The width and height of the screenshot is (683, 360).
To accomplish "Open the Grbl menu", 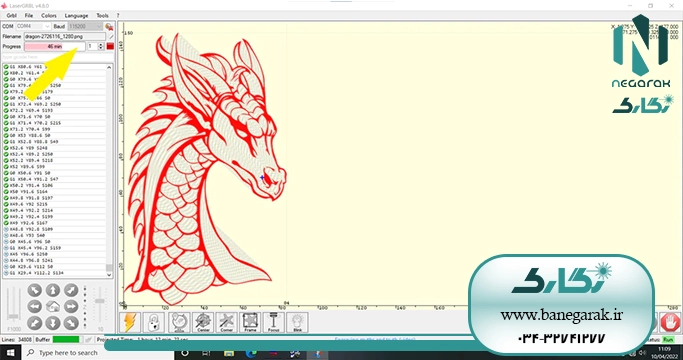I will coord(11,15).
